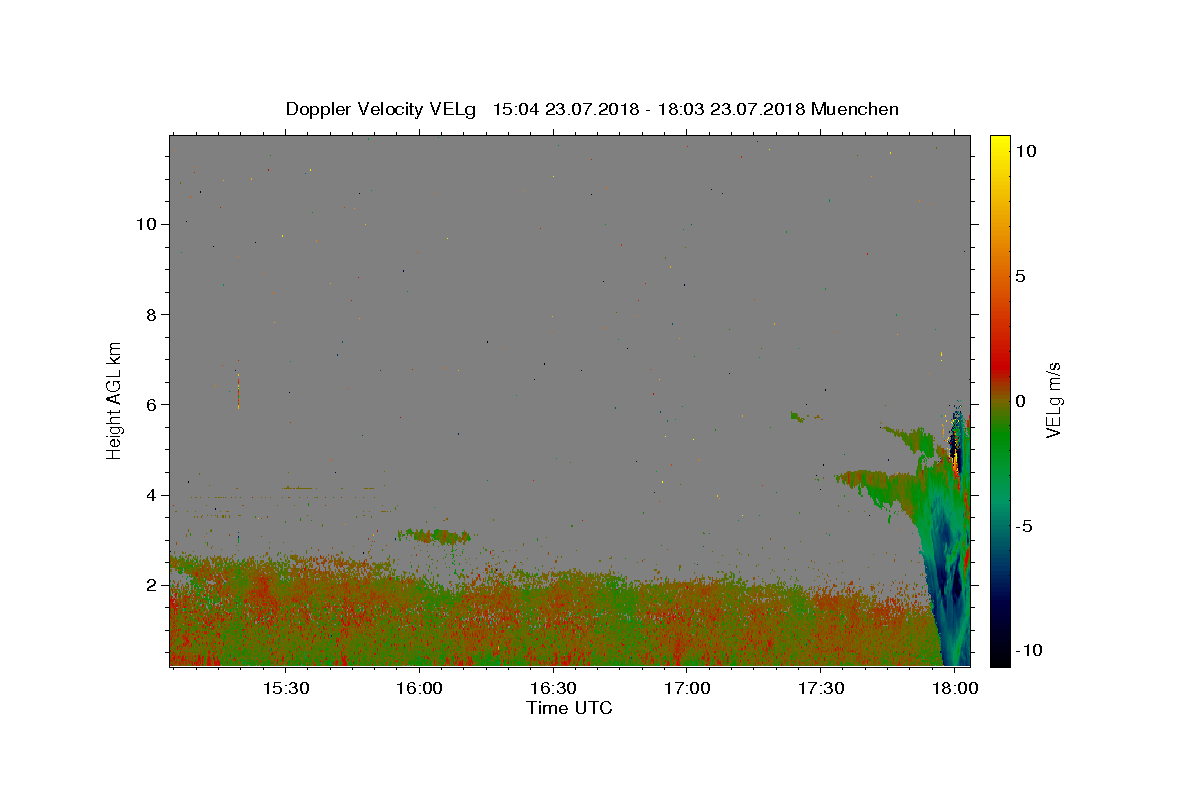Screen dimensions: 1200x800
Task: Click the small cloud patch near 16:05 at 3 km
Action: tap(434, 536)
